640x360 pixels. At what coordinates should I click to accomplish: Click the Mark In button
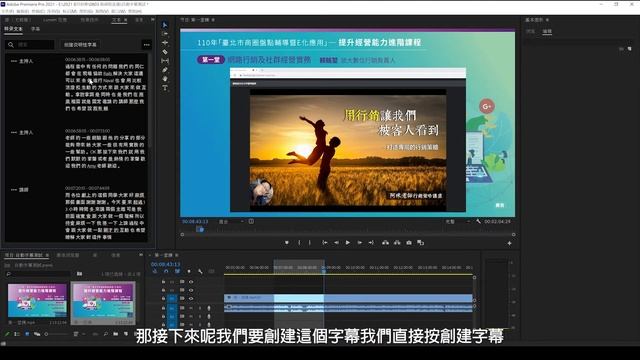tap(299, 243)
